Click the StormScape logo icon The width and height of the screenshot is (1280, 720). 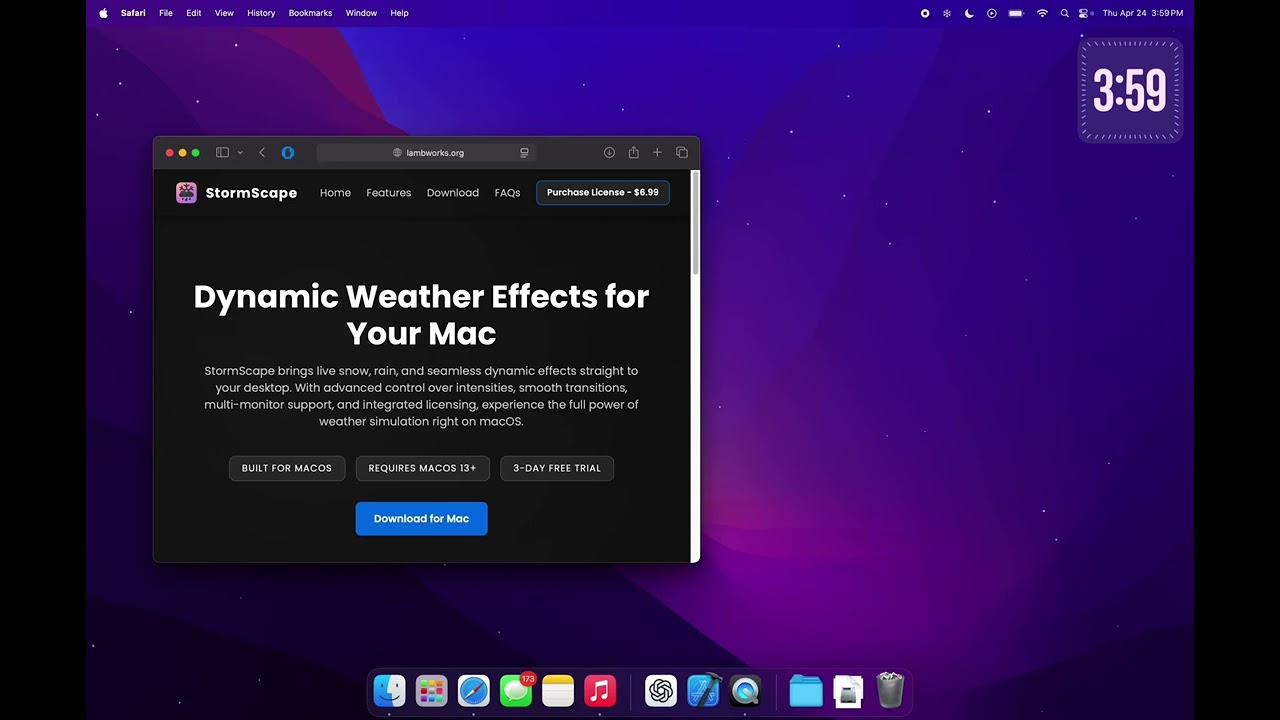[x=186, y=193]
